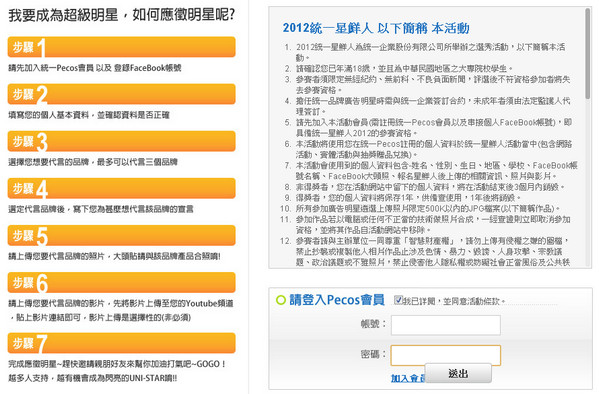The height and width of the screenshot is (394, 599).
Task: Click the 步驟5 orange step banner
Action: tap(121, 235)
